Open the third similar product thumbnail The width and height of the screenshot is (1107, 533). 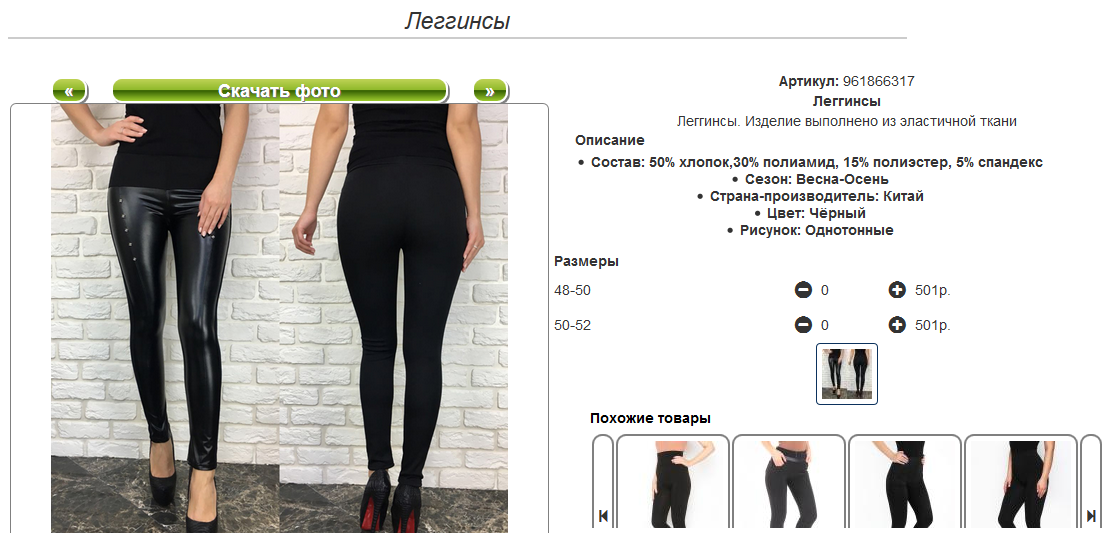pyautogui.click(x=904, y=484)
